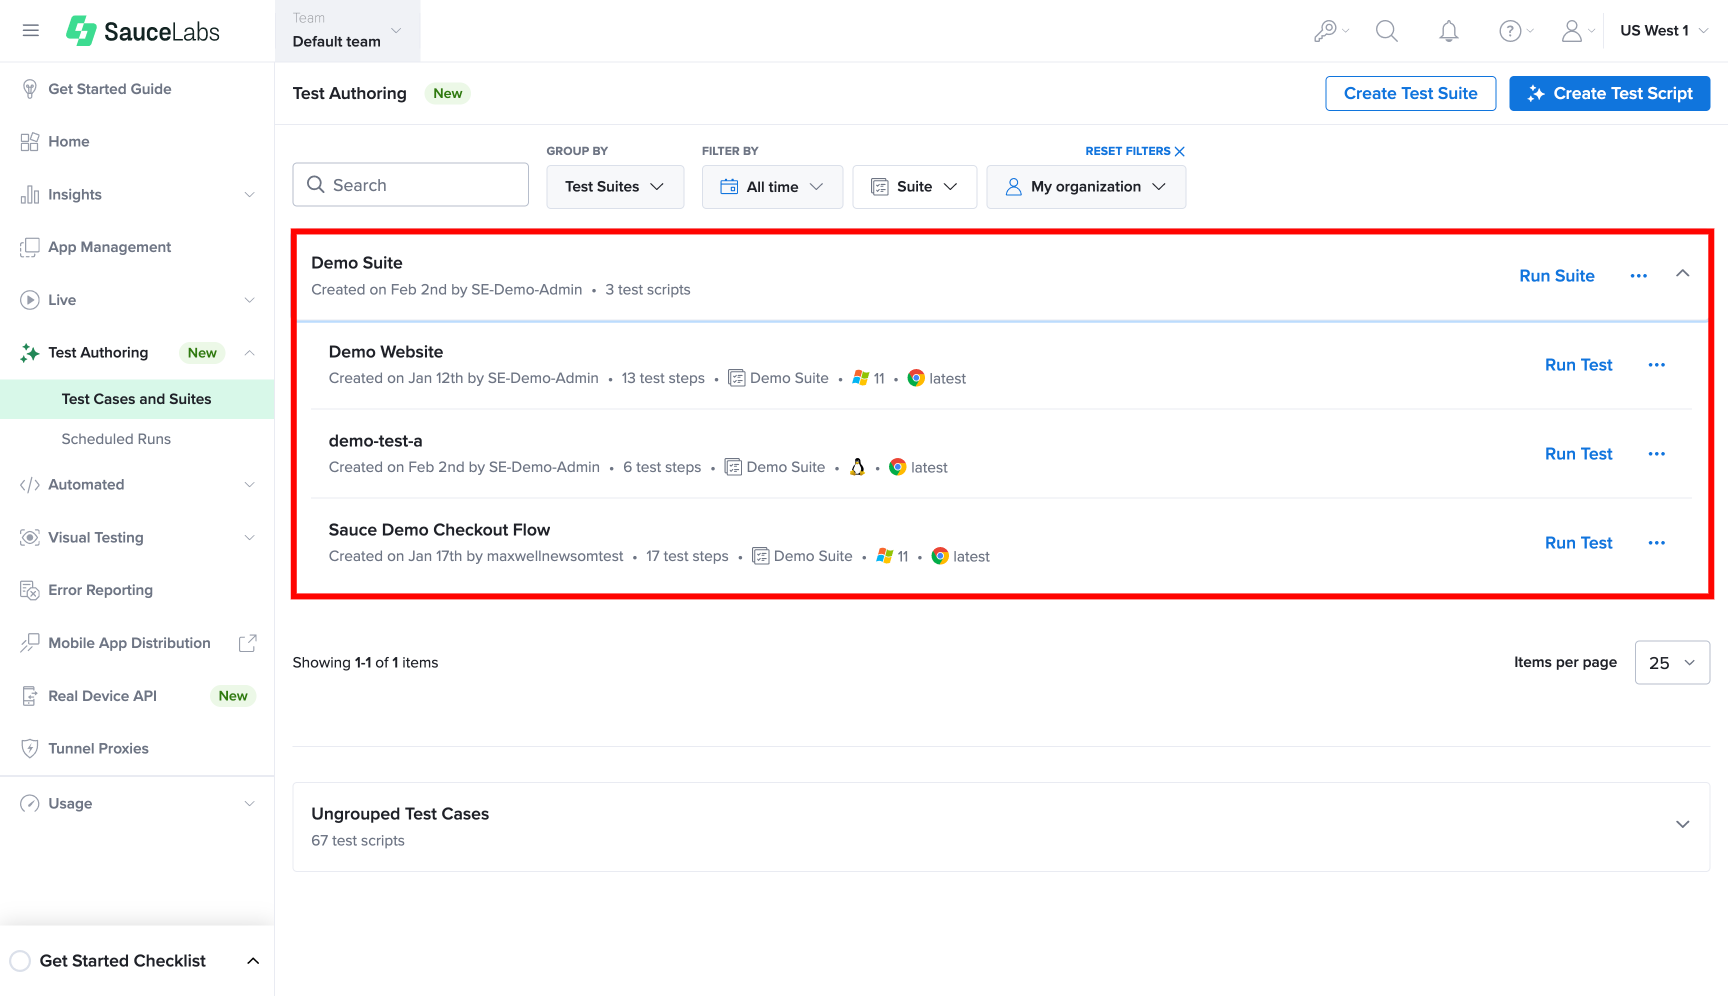Open the demo-test-a test
Viewport: 1728px width, 996px height.
(x=376, y=441)
